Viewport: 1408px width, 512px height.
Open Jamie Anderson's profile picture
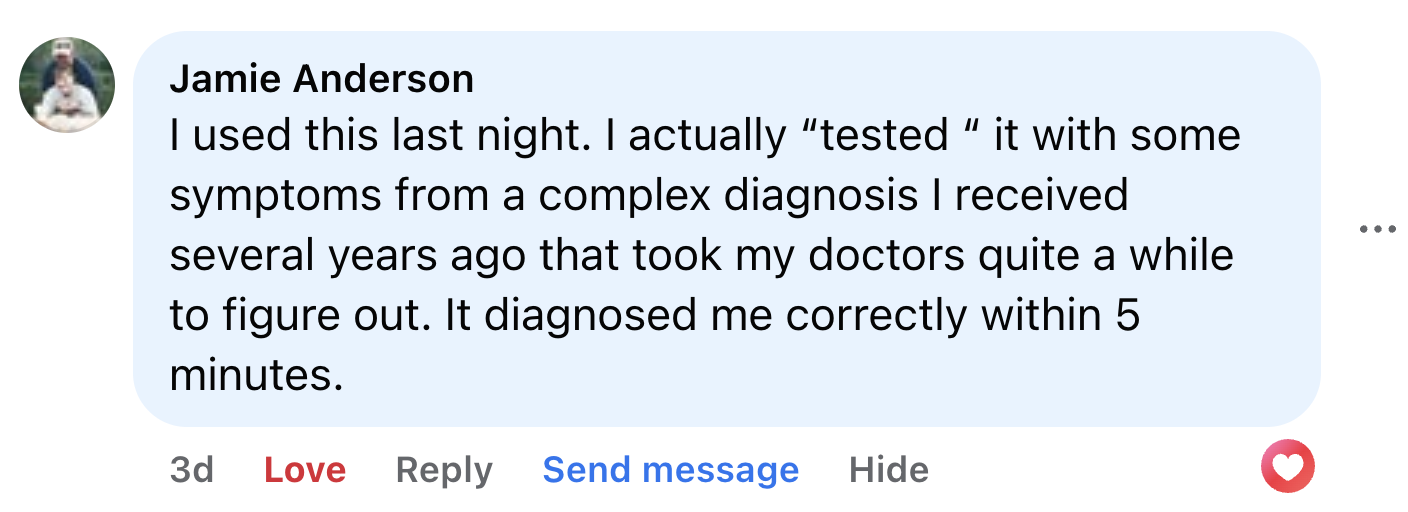(x=67, y=85)
